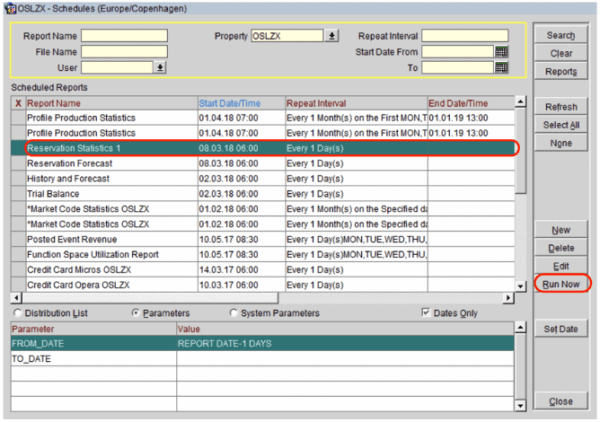Open the Property dropdown arrow

[x=332, y=36]
